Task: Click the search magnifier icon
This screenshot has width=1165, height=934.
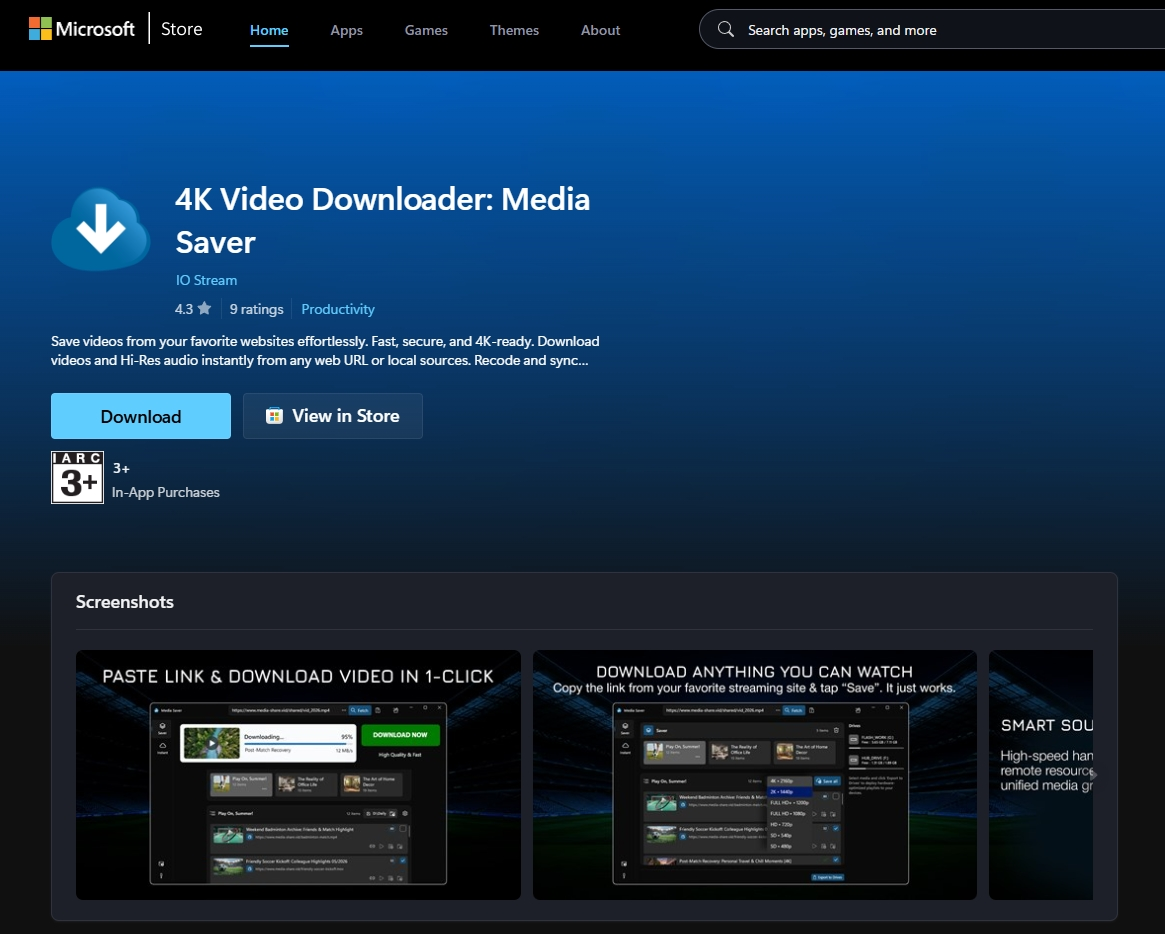Action: coord(726,30)
